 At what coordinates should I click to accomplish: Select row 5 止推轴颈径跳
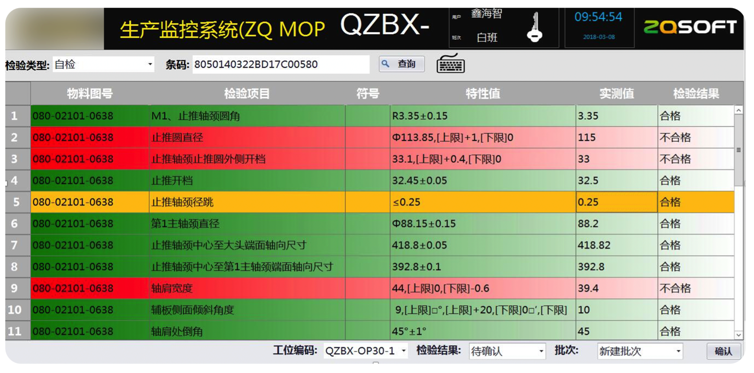pyautogui.click(x=370, y=202)
